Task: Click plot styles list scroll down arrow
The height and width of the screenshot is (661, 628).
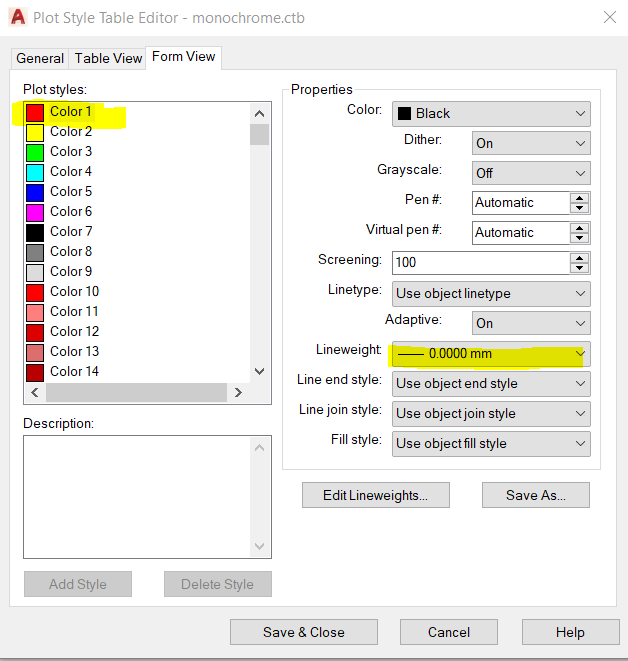Action: [260, 371]
